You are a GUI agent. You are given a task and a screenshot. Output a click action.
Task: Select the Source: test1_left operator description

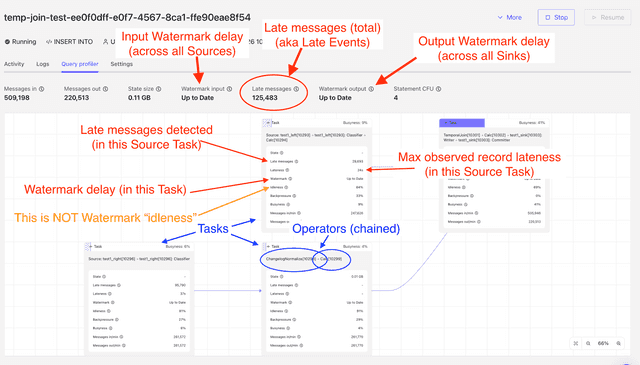(316, 137)
